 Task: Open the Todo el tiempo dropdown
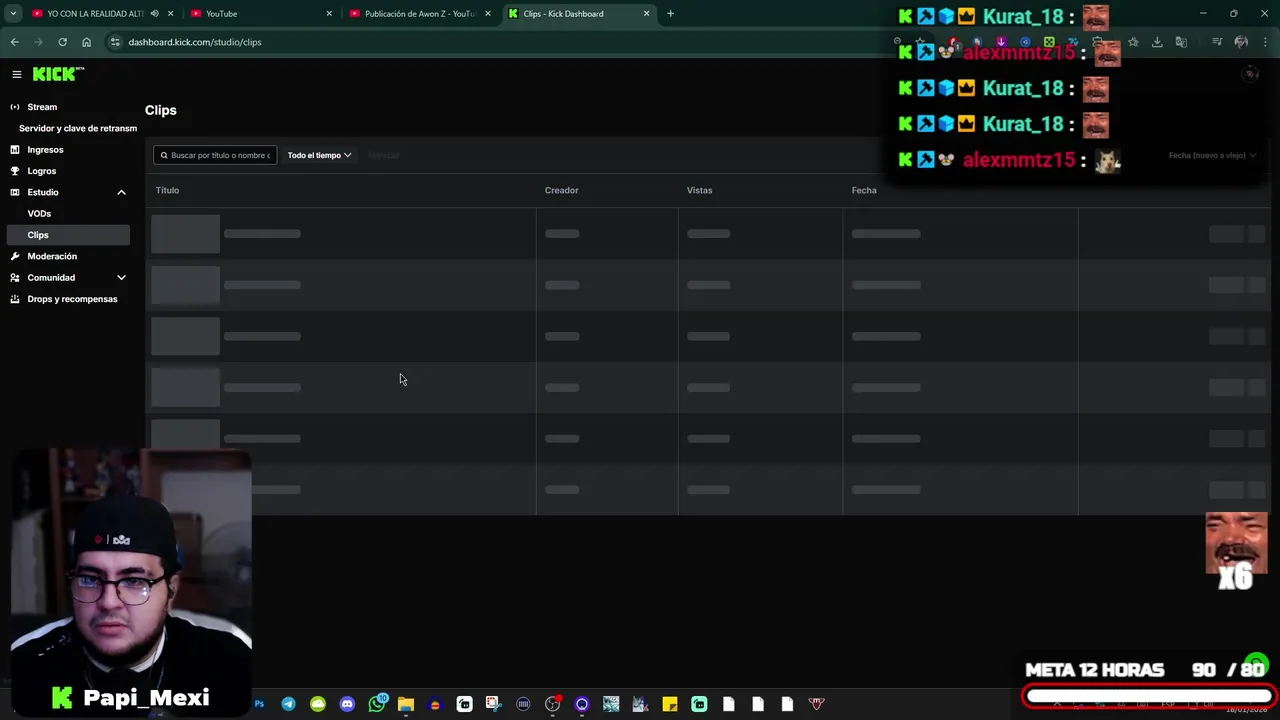tap(319, 155)
